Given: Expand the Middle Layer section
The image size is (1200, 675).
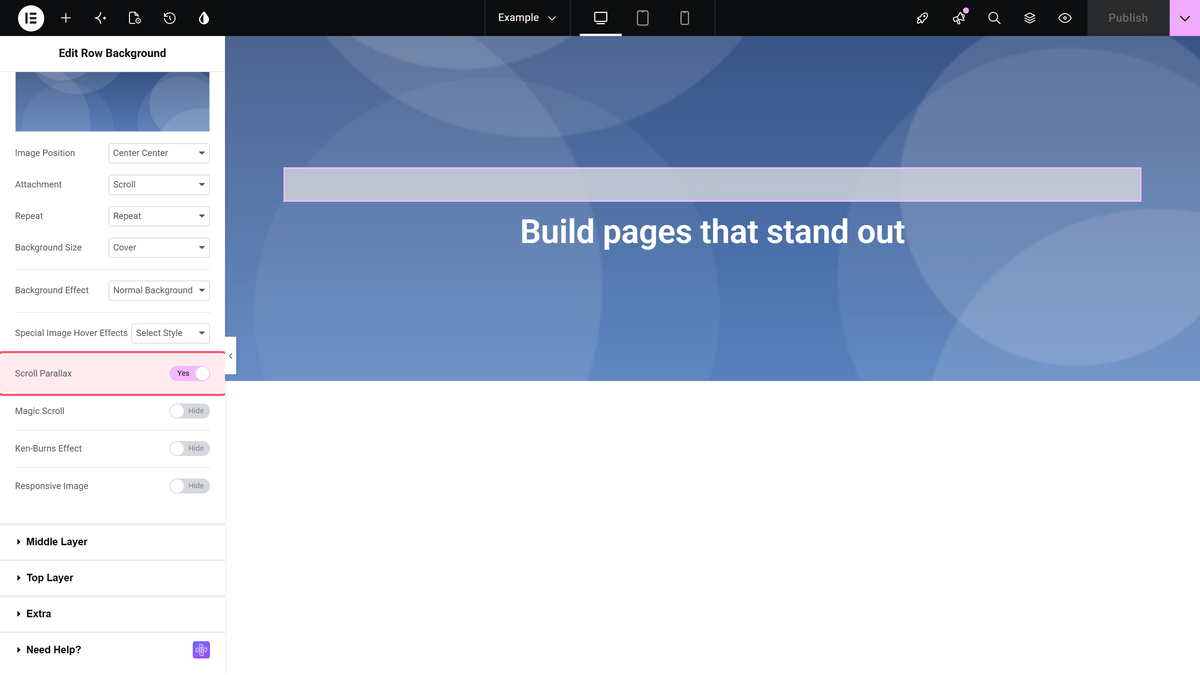Looking at the screenshot, I should click(x=112, y=542).
